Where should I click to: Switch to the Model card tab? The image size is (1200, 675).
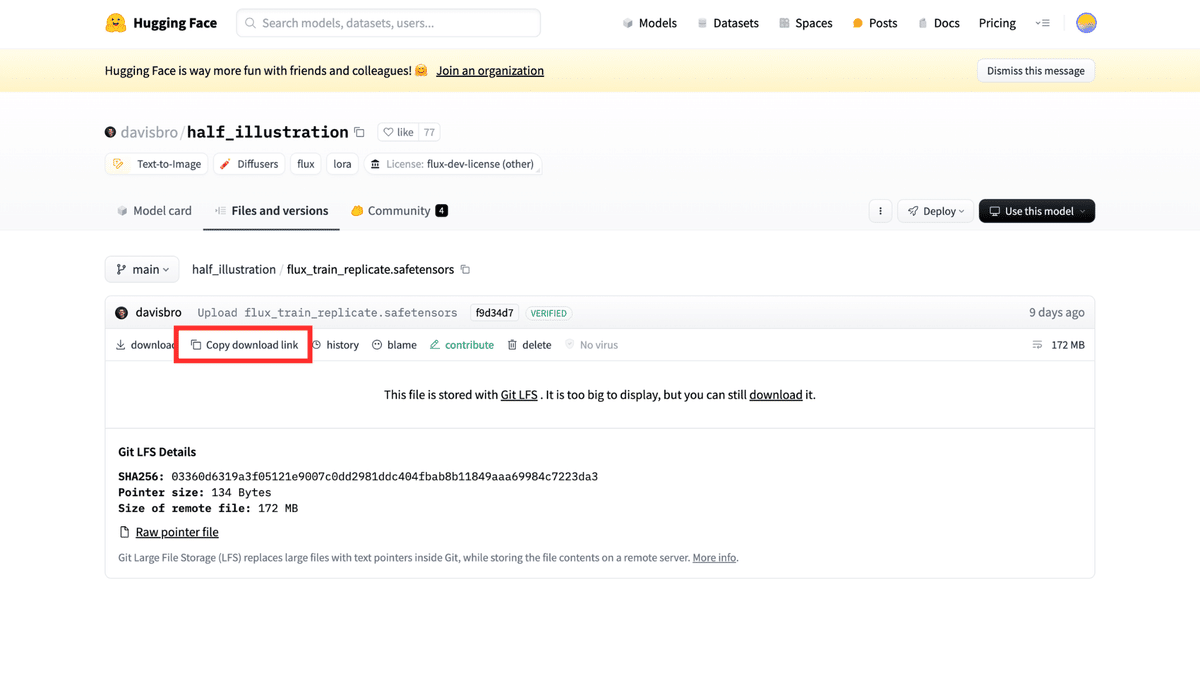(154, 210)
